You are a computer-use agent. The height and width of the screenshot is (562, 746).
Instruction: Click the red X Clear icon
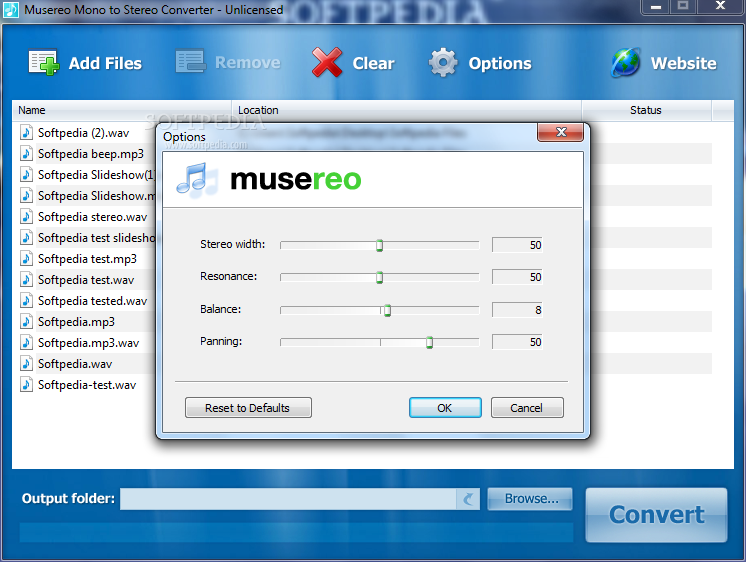tap(327, 62)
